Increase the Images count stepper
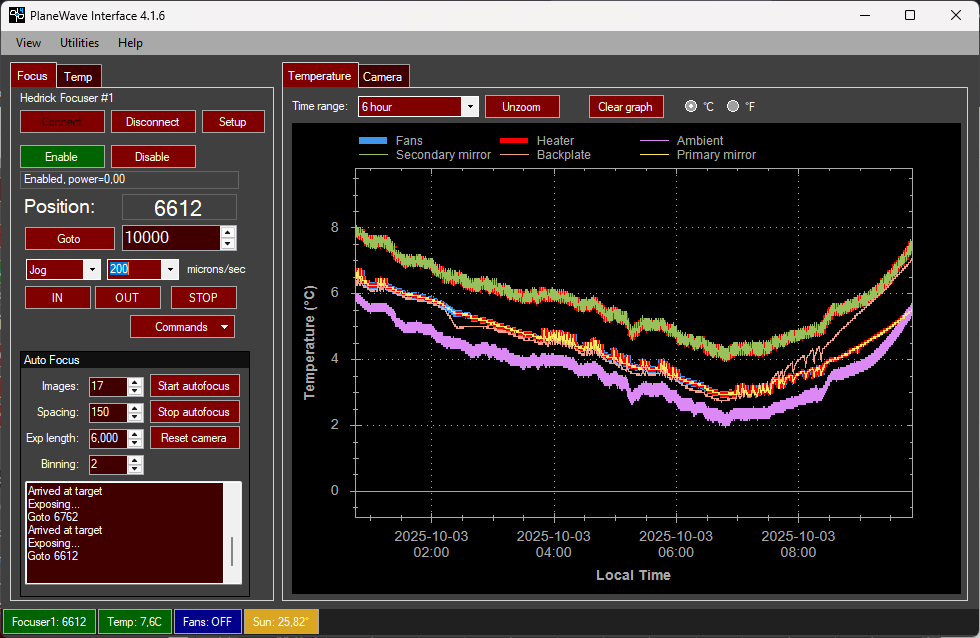 (135, 382)
